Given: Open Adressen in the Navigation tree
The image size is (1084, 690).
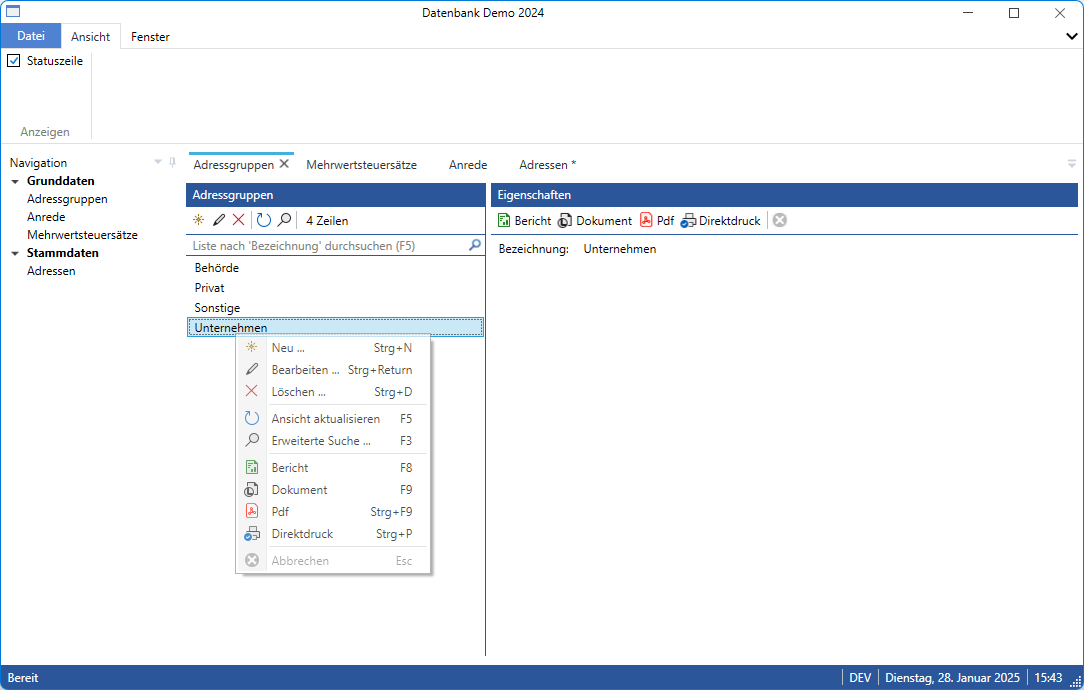Looking at the screenshot, I should click(51, 271).
